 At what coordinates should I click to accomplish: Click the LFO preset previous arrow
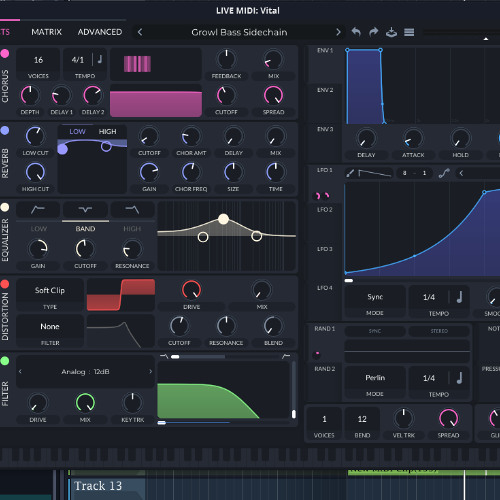pyautogui.click(x=461, y=173)
